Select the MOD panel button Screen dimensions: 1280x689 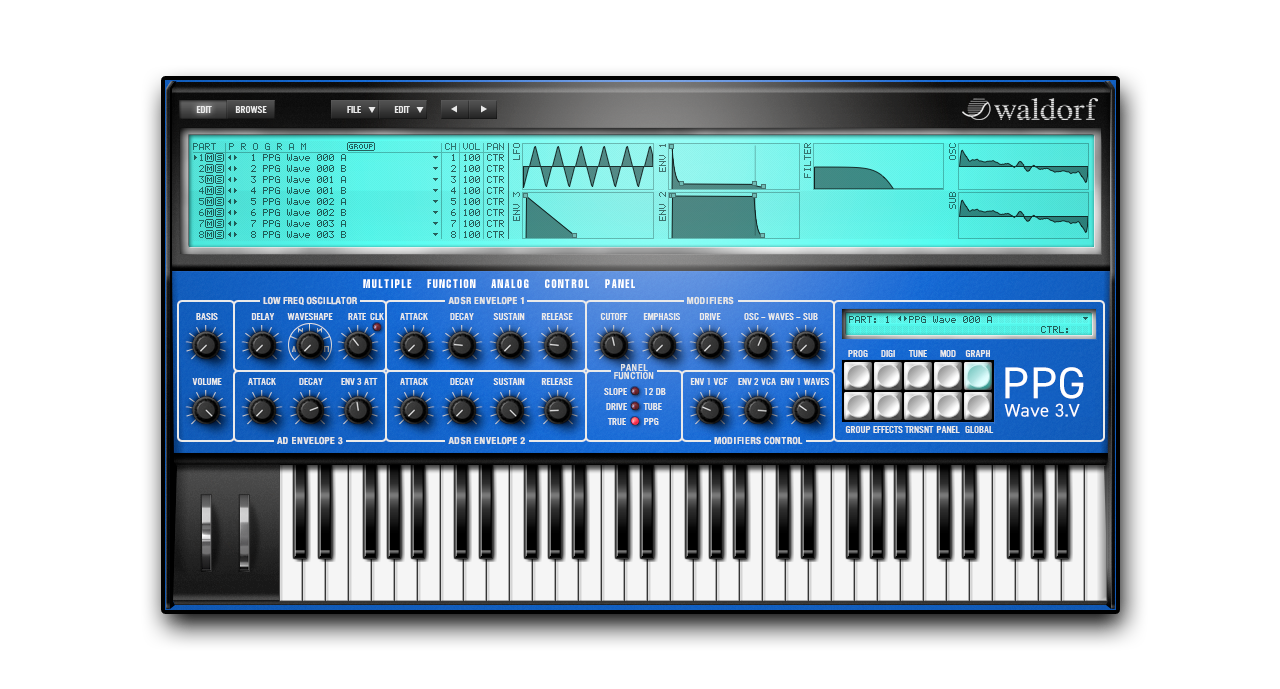948,376
